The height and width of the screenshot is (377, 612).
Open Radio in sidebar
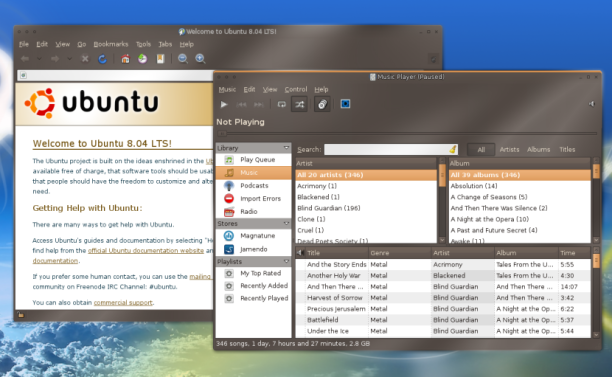(x=253, y=212)
